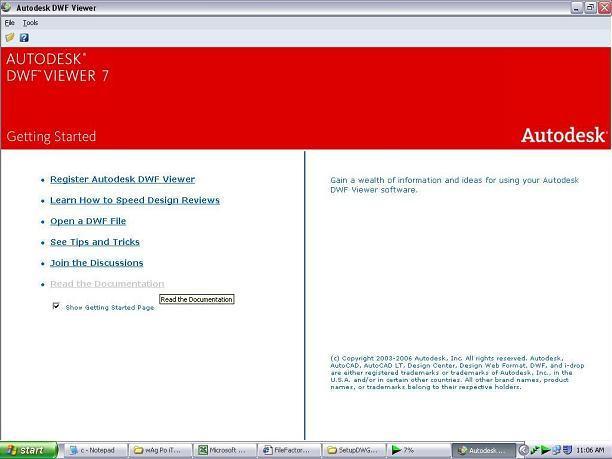Open Learn How to Speed Design Reviews

[x=135, y=200]
